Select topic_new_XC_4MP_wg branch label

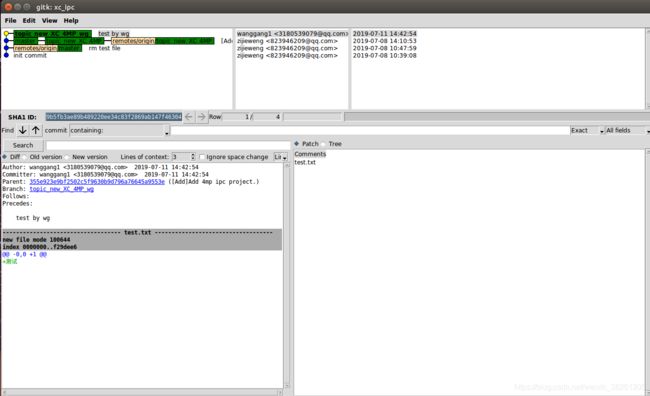tap(53, 34)
